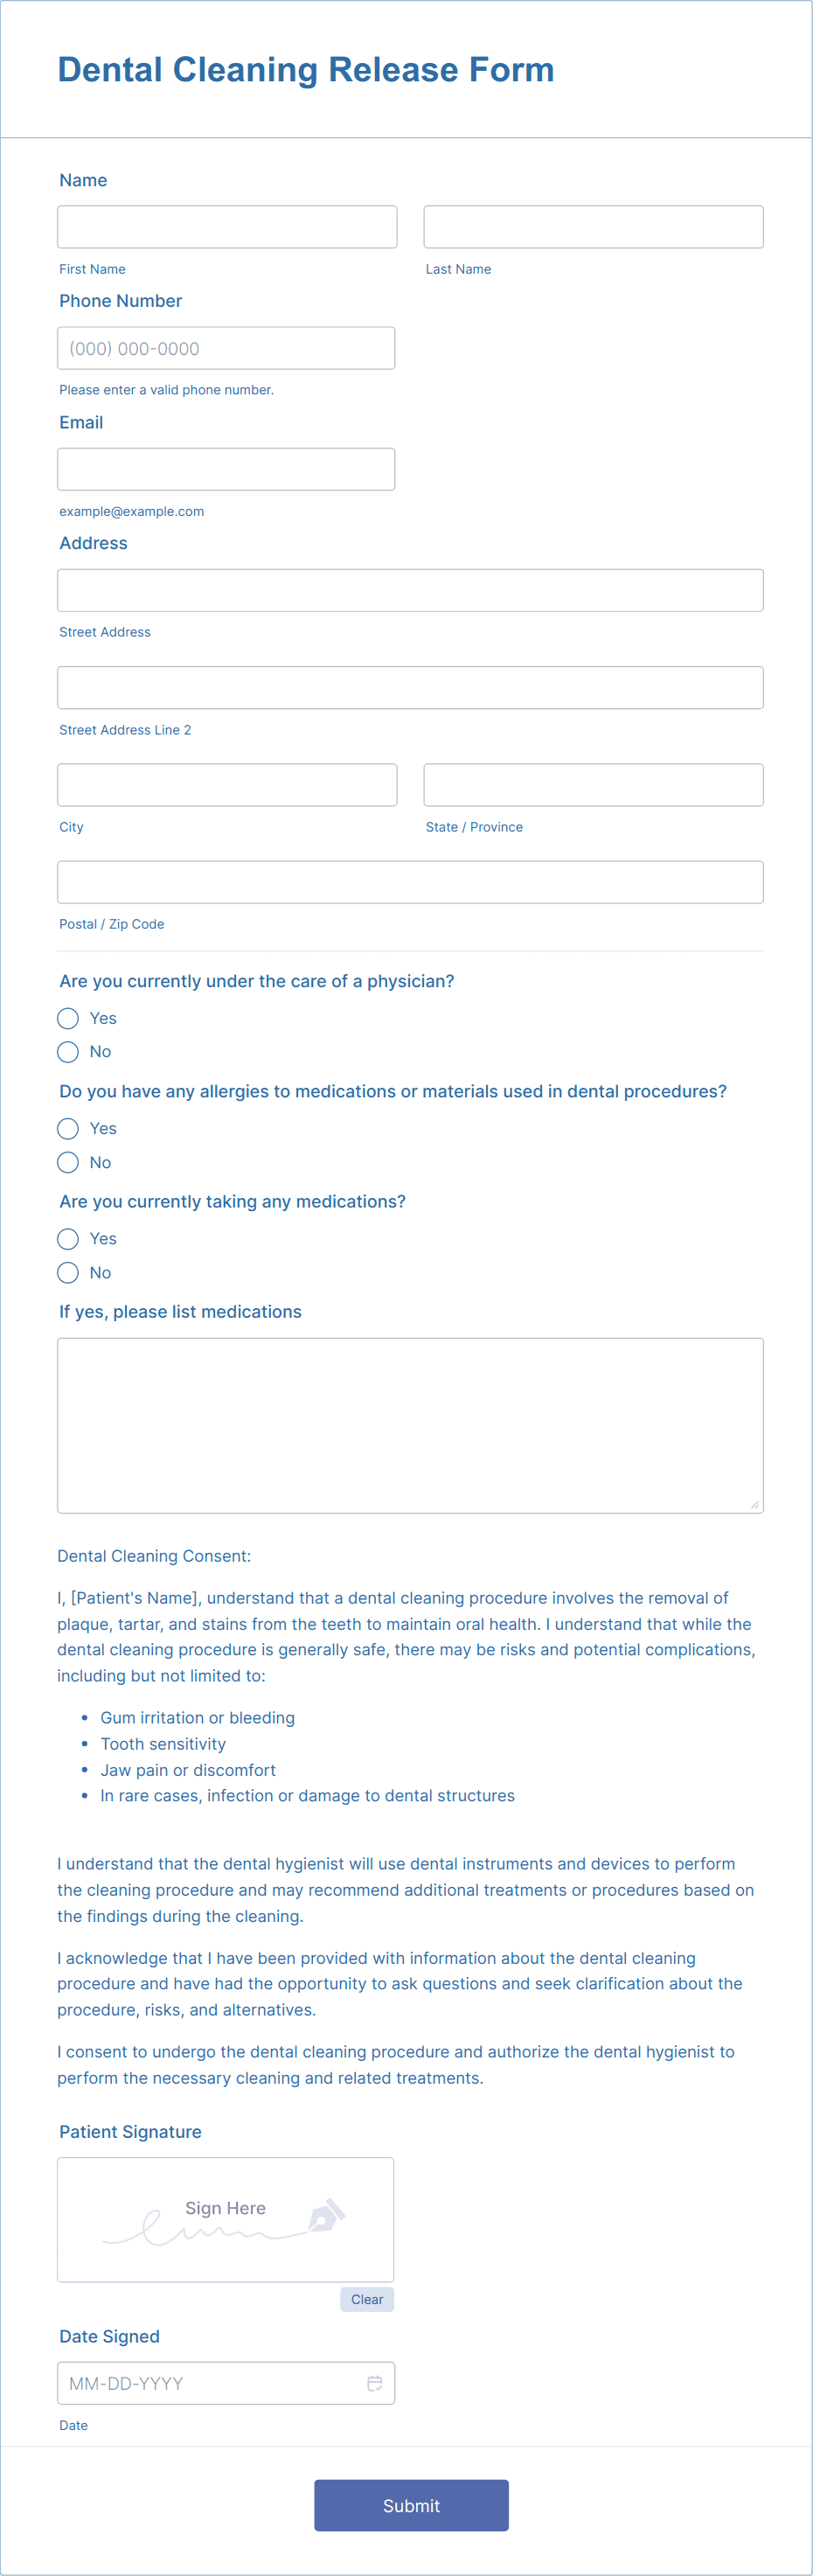This screenshot has height=2576, width=813.
Task: Select No for currently taking medications
Action: 67,1272
